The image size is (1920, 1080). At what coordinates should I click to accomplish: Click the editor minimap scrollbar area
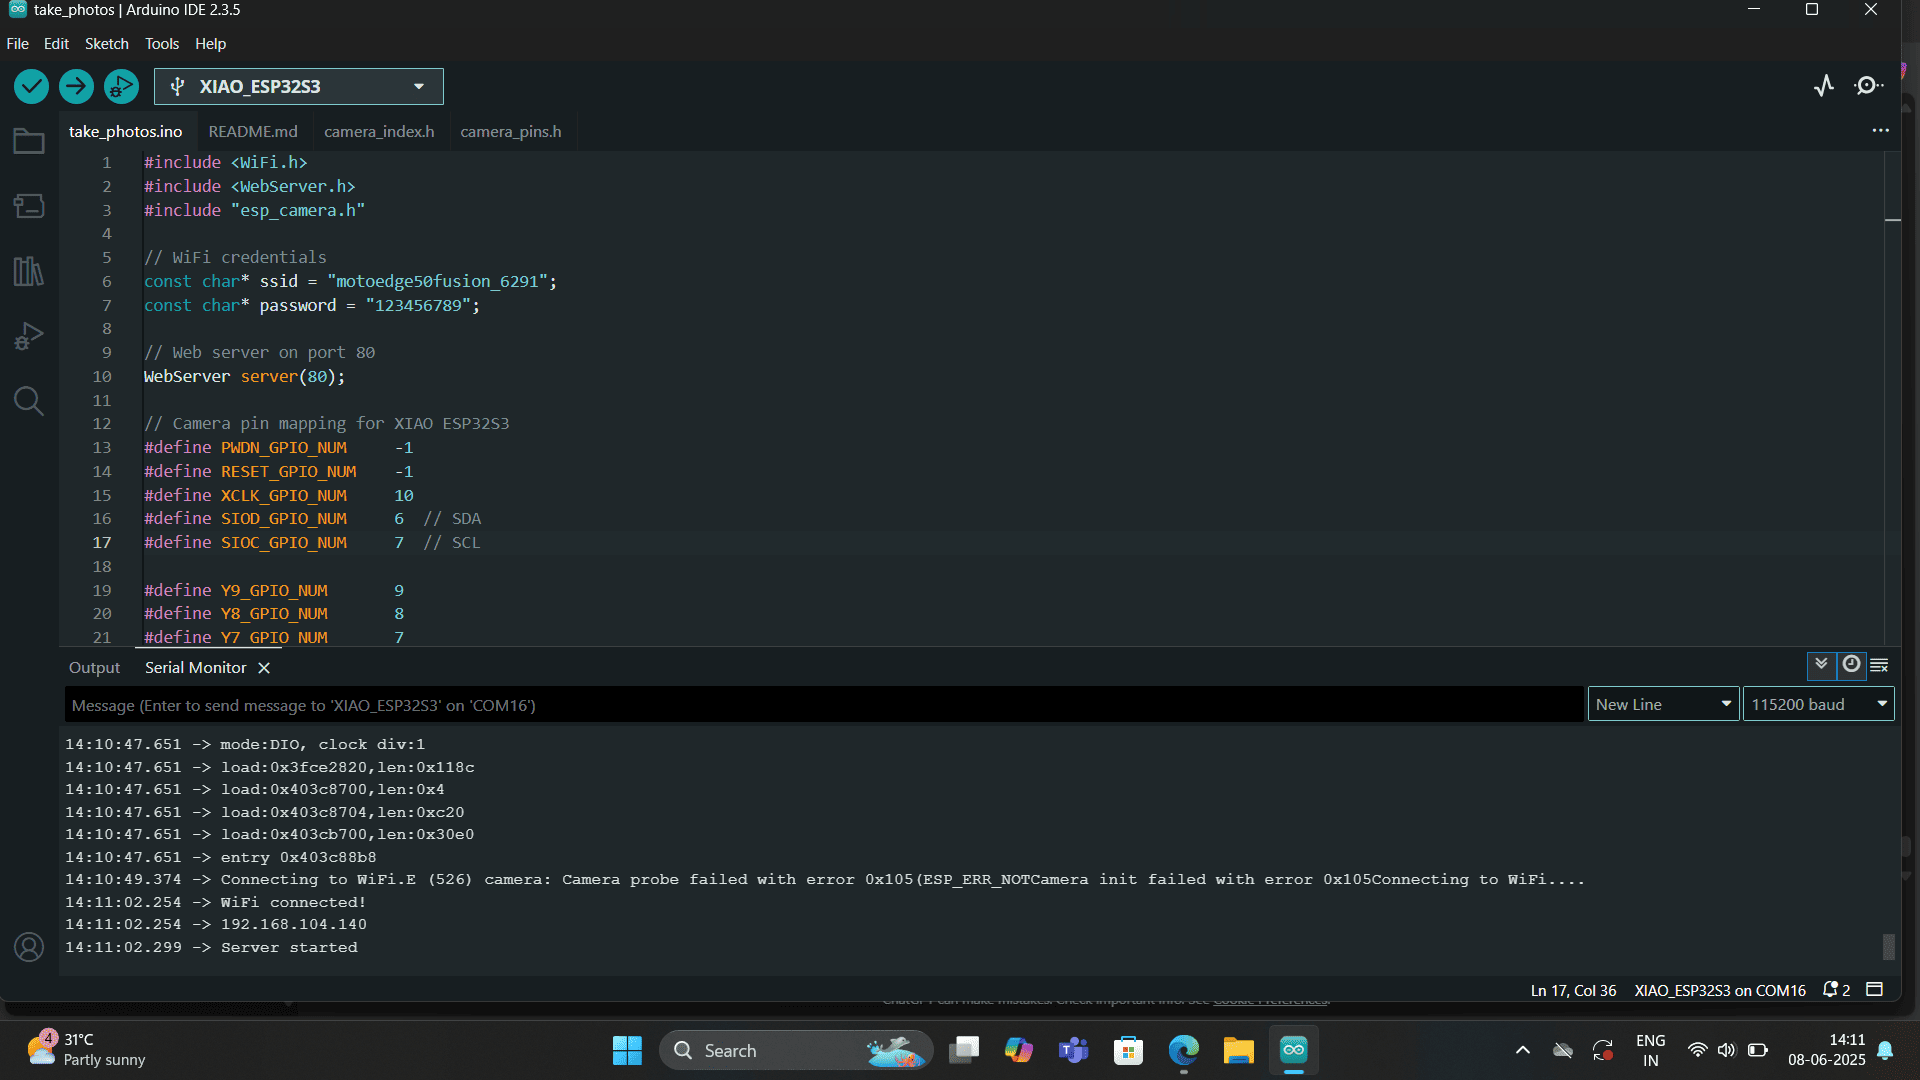pos(1892,398)
